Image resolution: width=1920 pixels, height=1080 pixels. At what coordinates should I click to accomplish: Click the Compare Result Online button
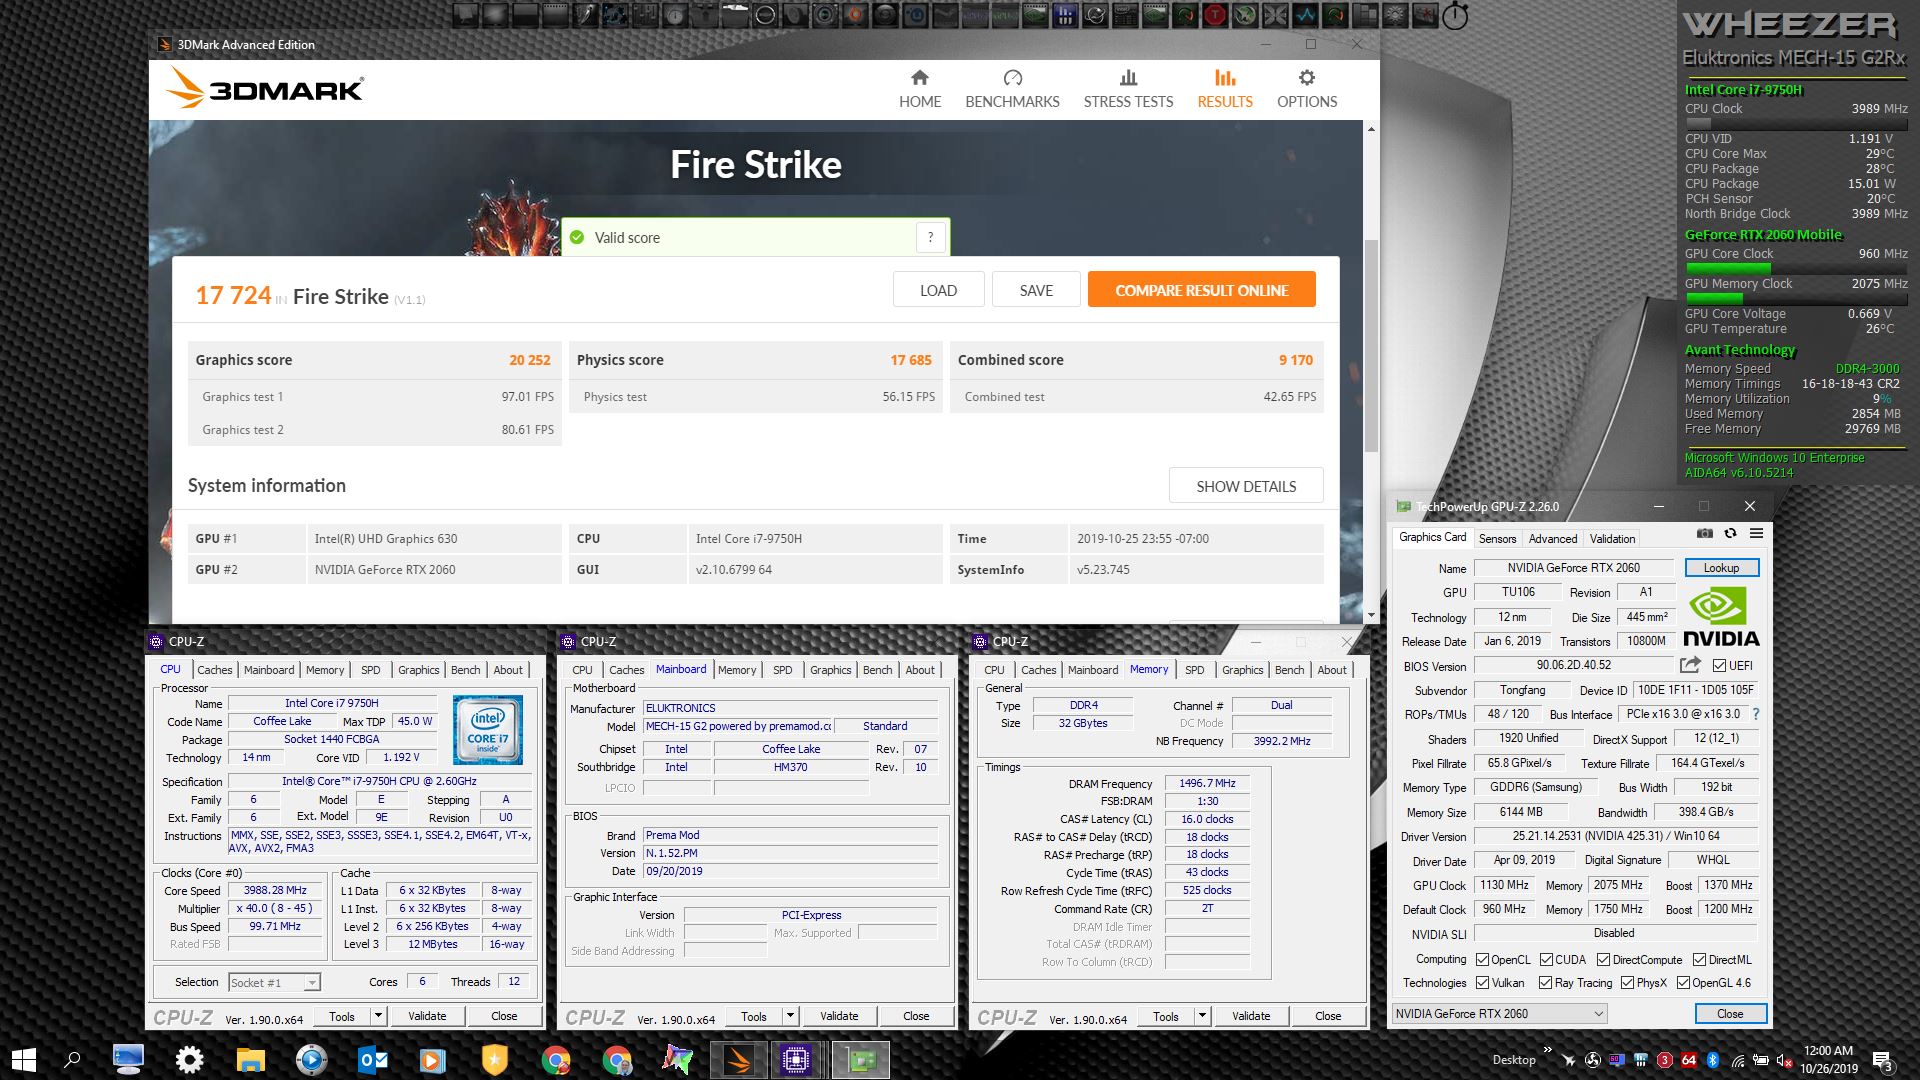pos(1201,290)
